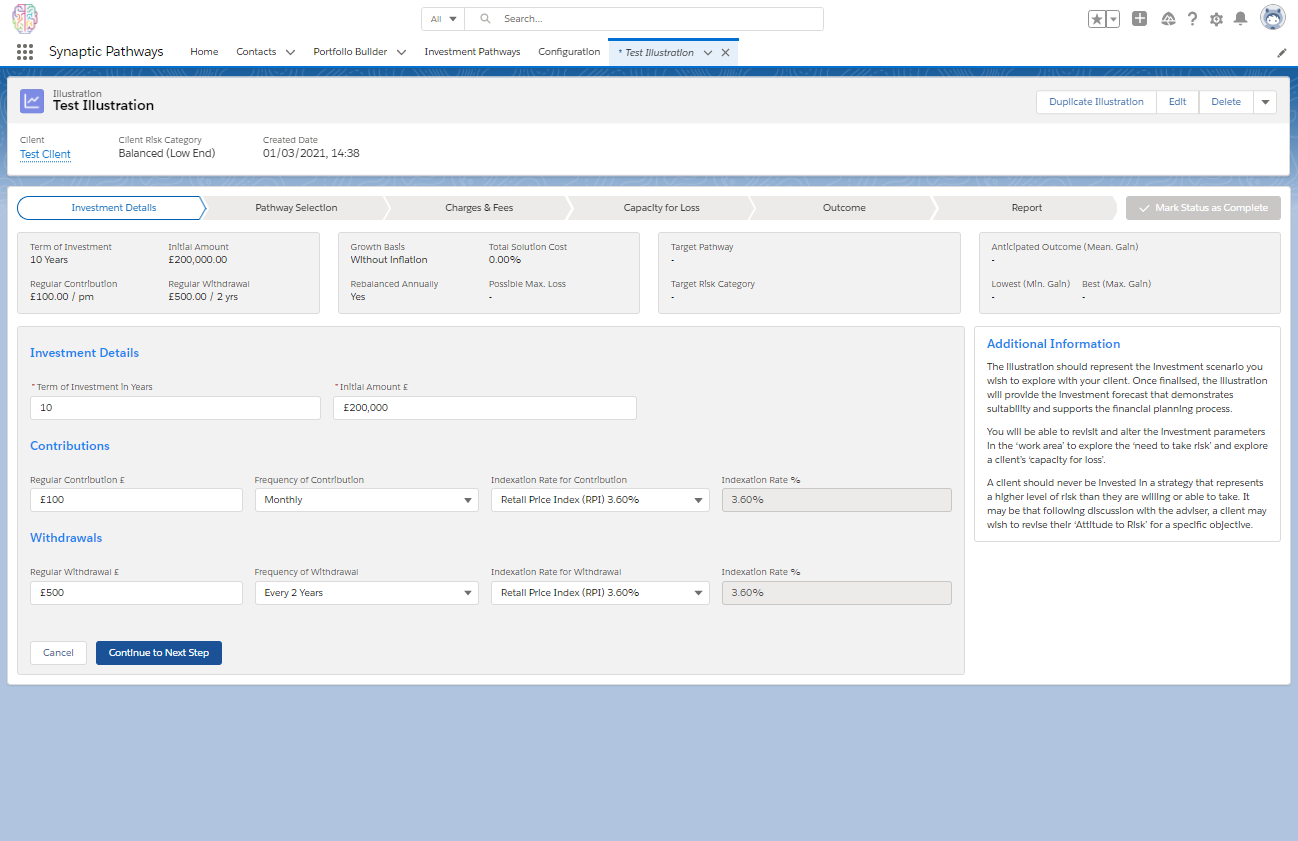1298x841 pixels.
Task: Click the Indexation Rate % field under Withdrawals
Action: [837, 593]
